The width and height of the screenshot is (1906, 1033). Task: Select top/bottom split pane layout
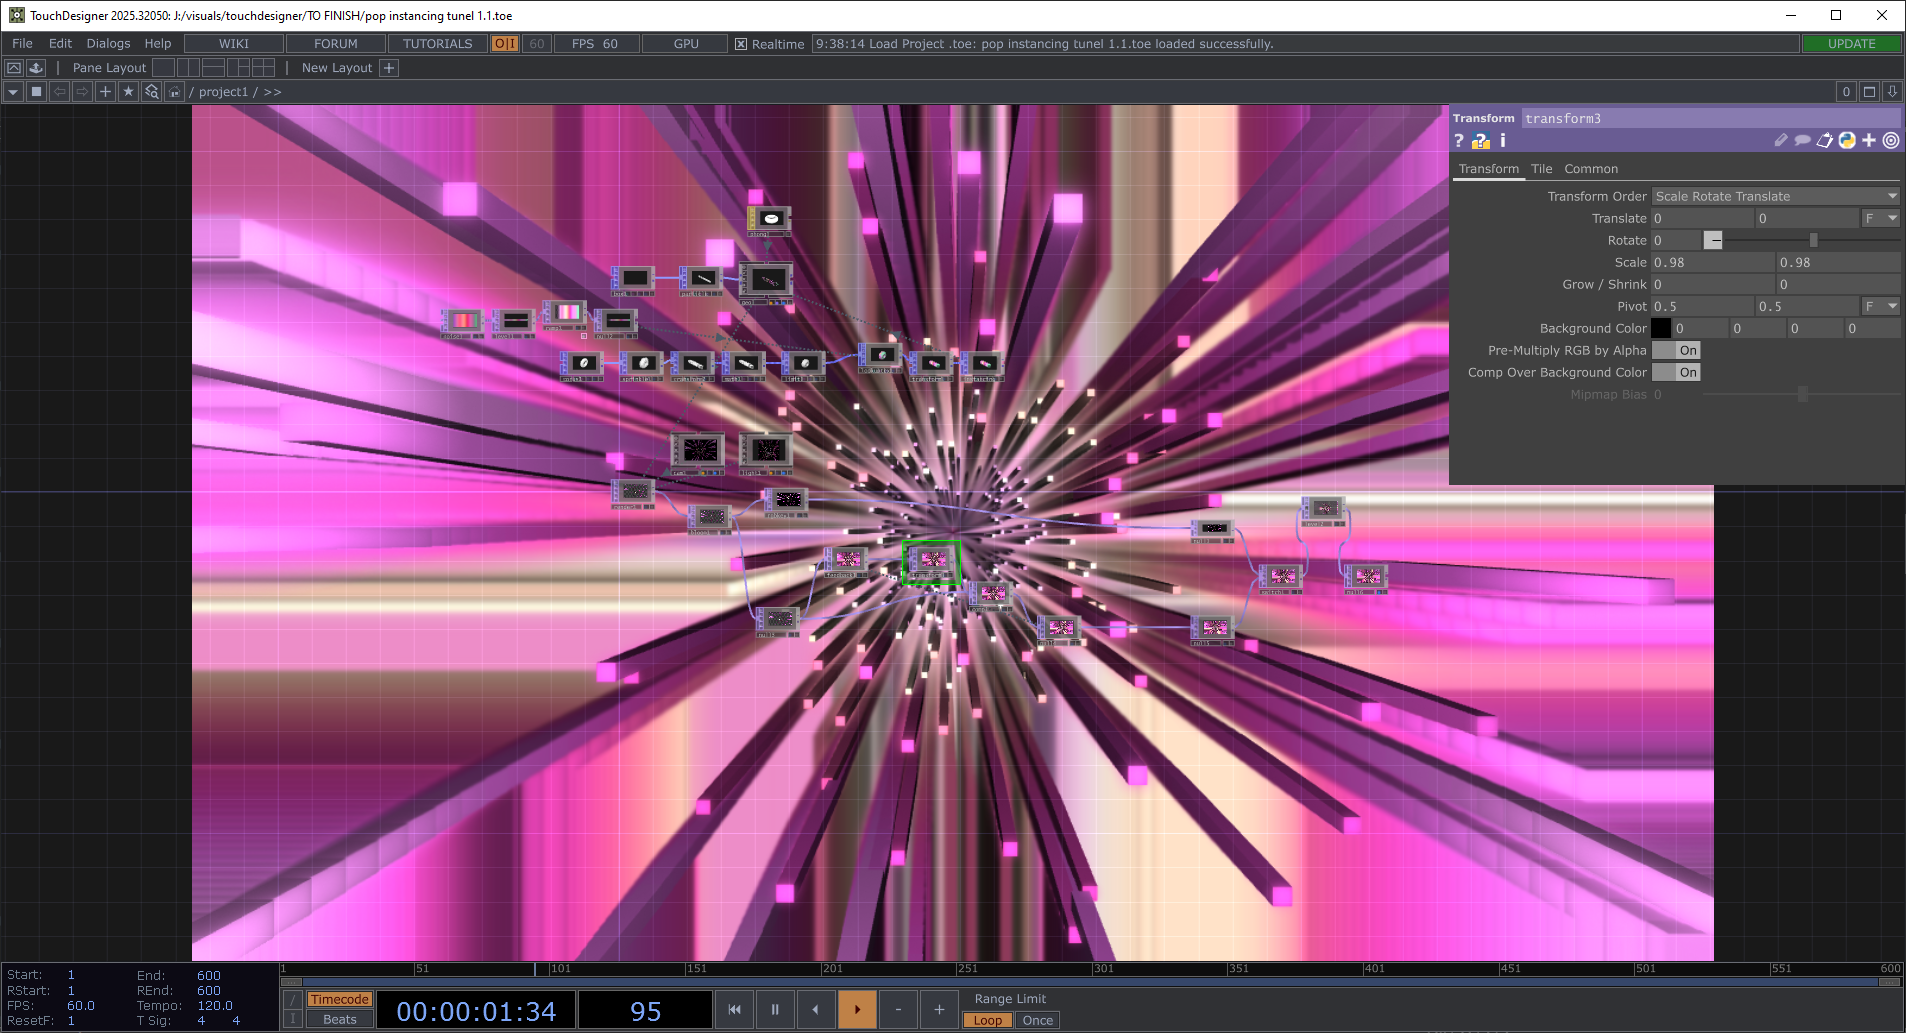coord(213,68)
